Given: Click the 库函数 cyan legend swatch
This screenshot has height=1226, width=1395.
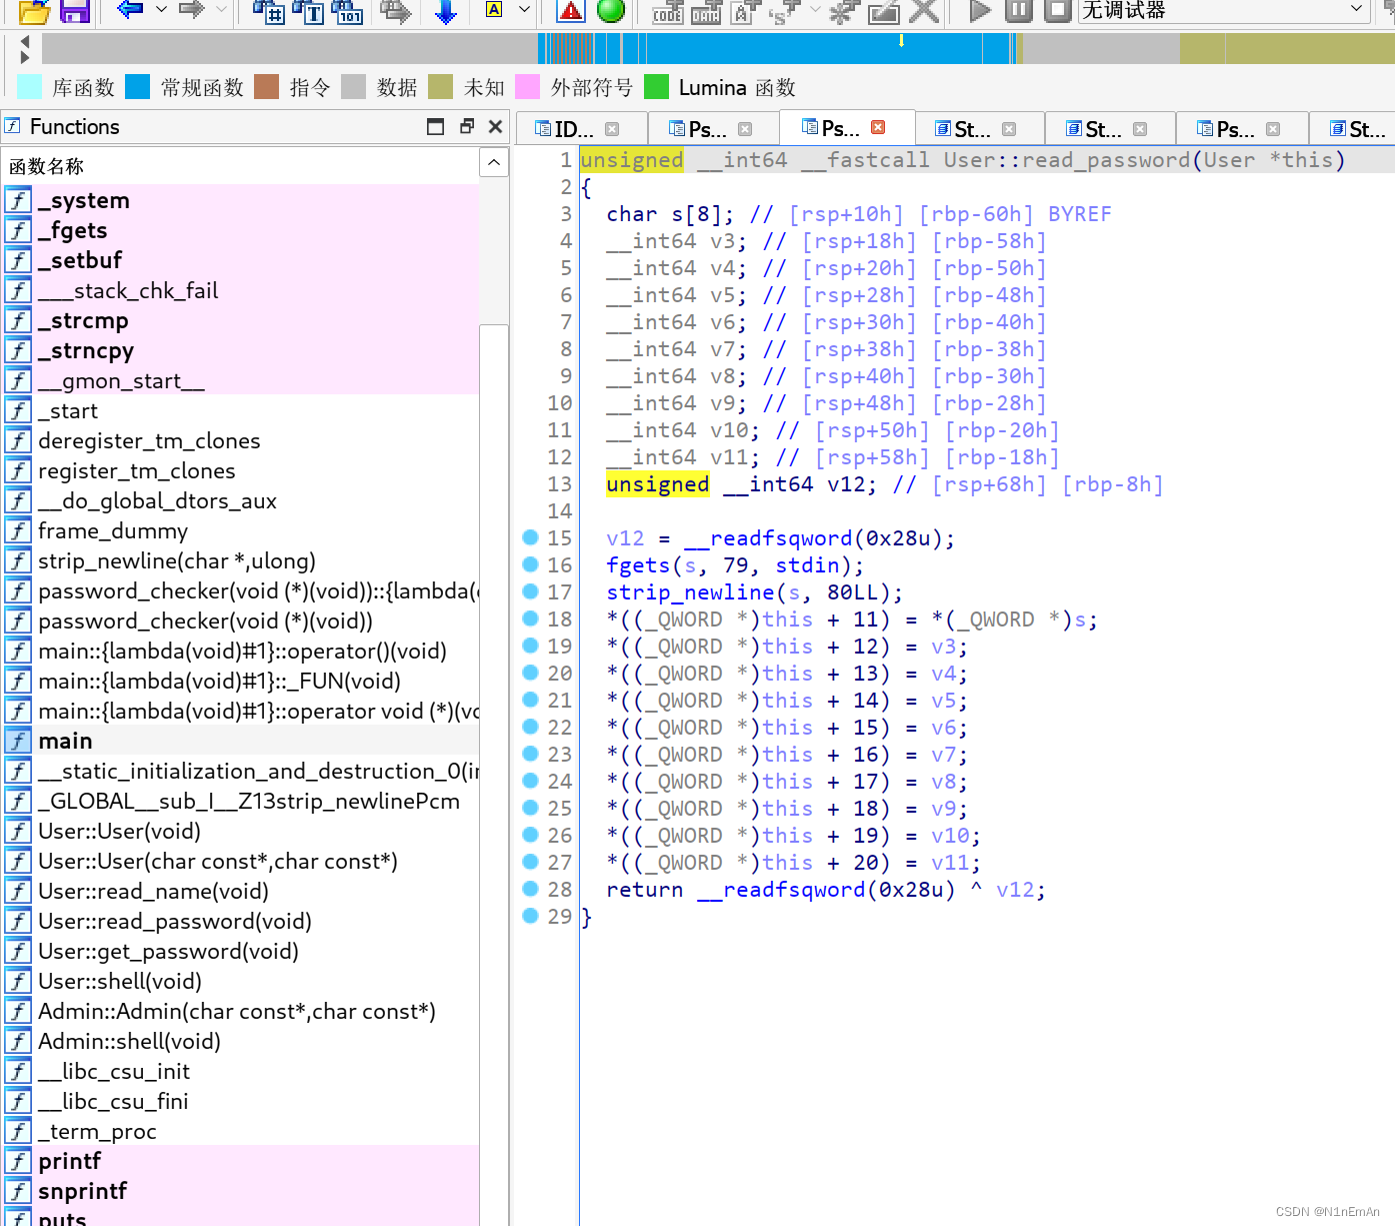Looking at the screenshot, I should tap(30, 87).
